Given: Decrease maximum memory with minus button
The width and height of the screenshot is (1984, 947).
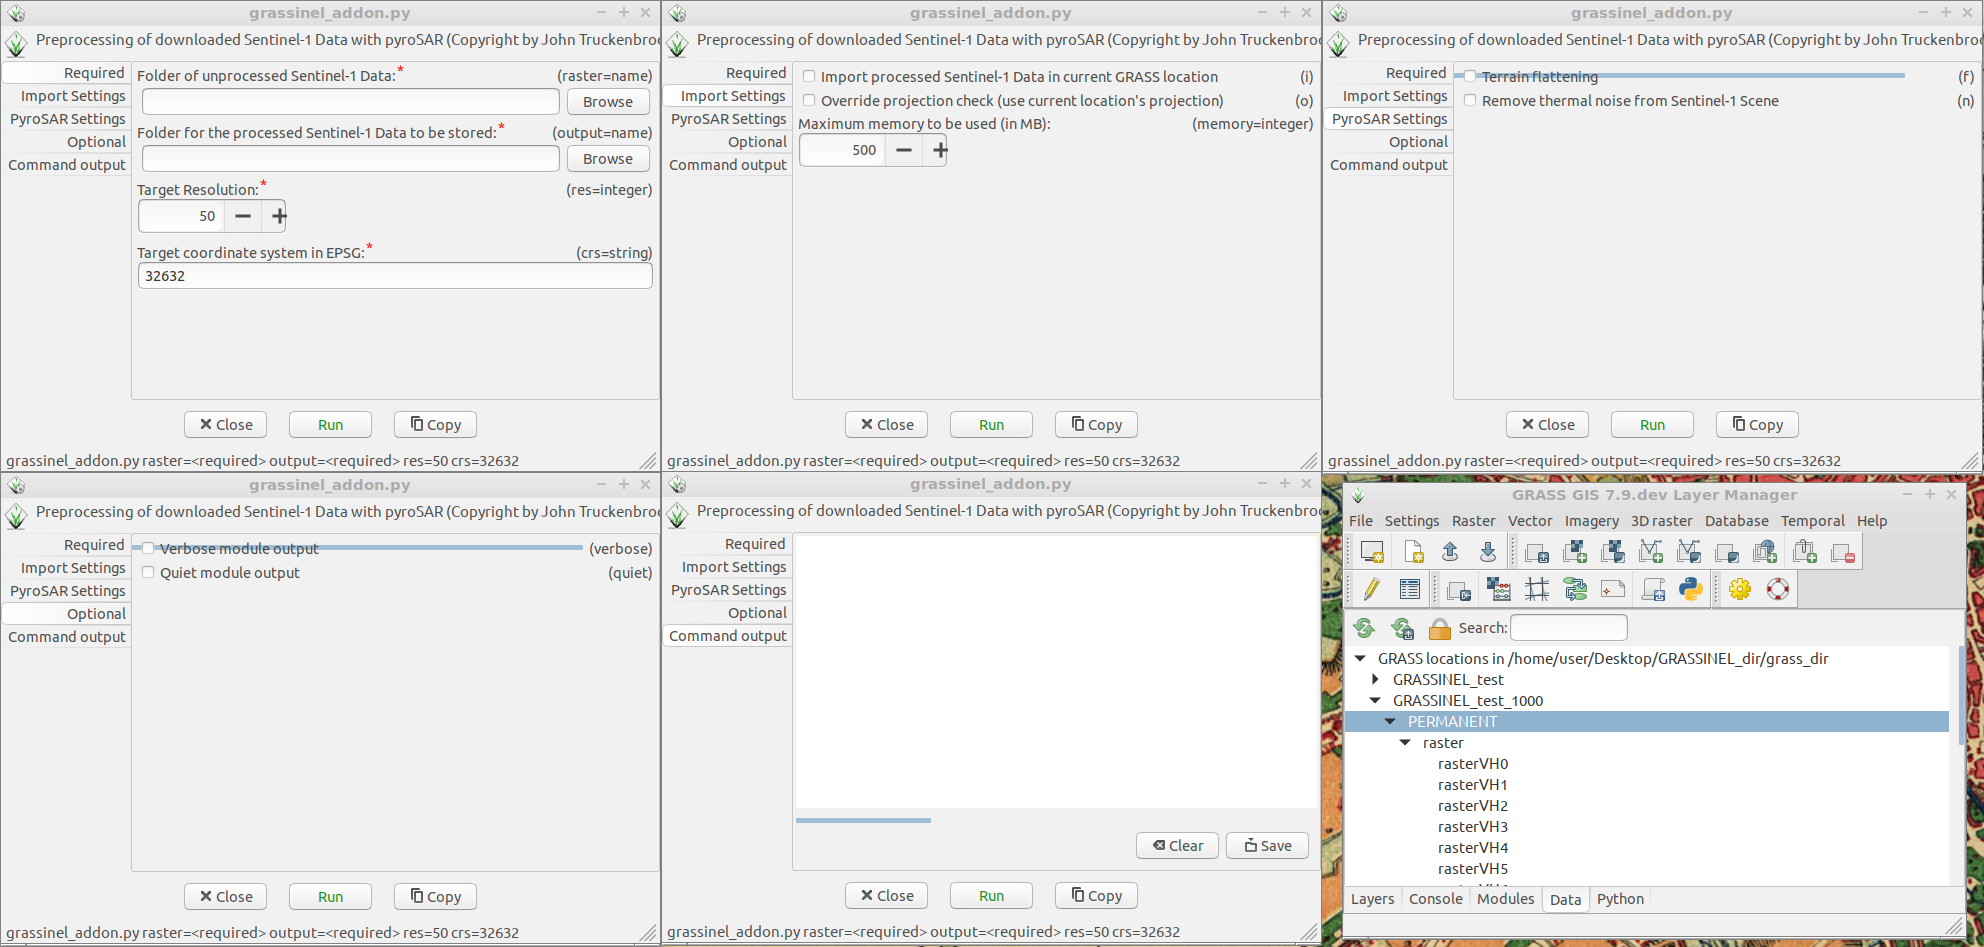Looking at the screenshot, I should 904,150.
